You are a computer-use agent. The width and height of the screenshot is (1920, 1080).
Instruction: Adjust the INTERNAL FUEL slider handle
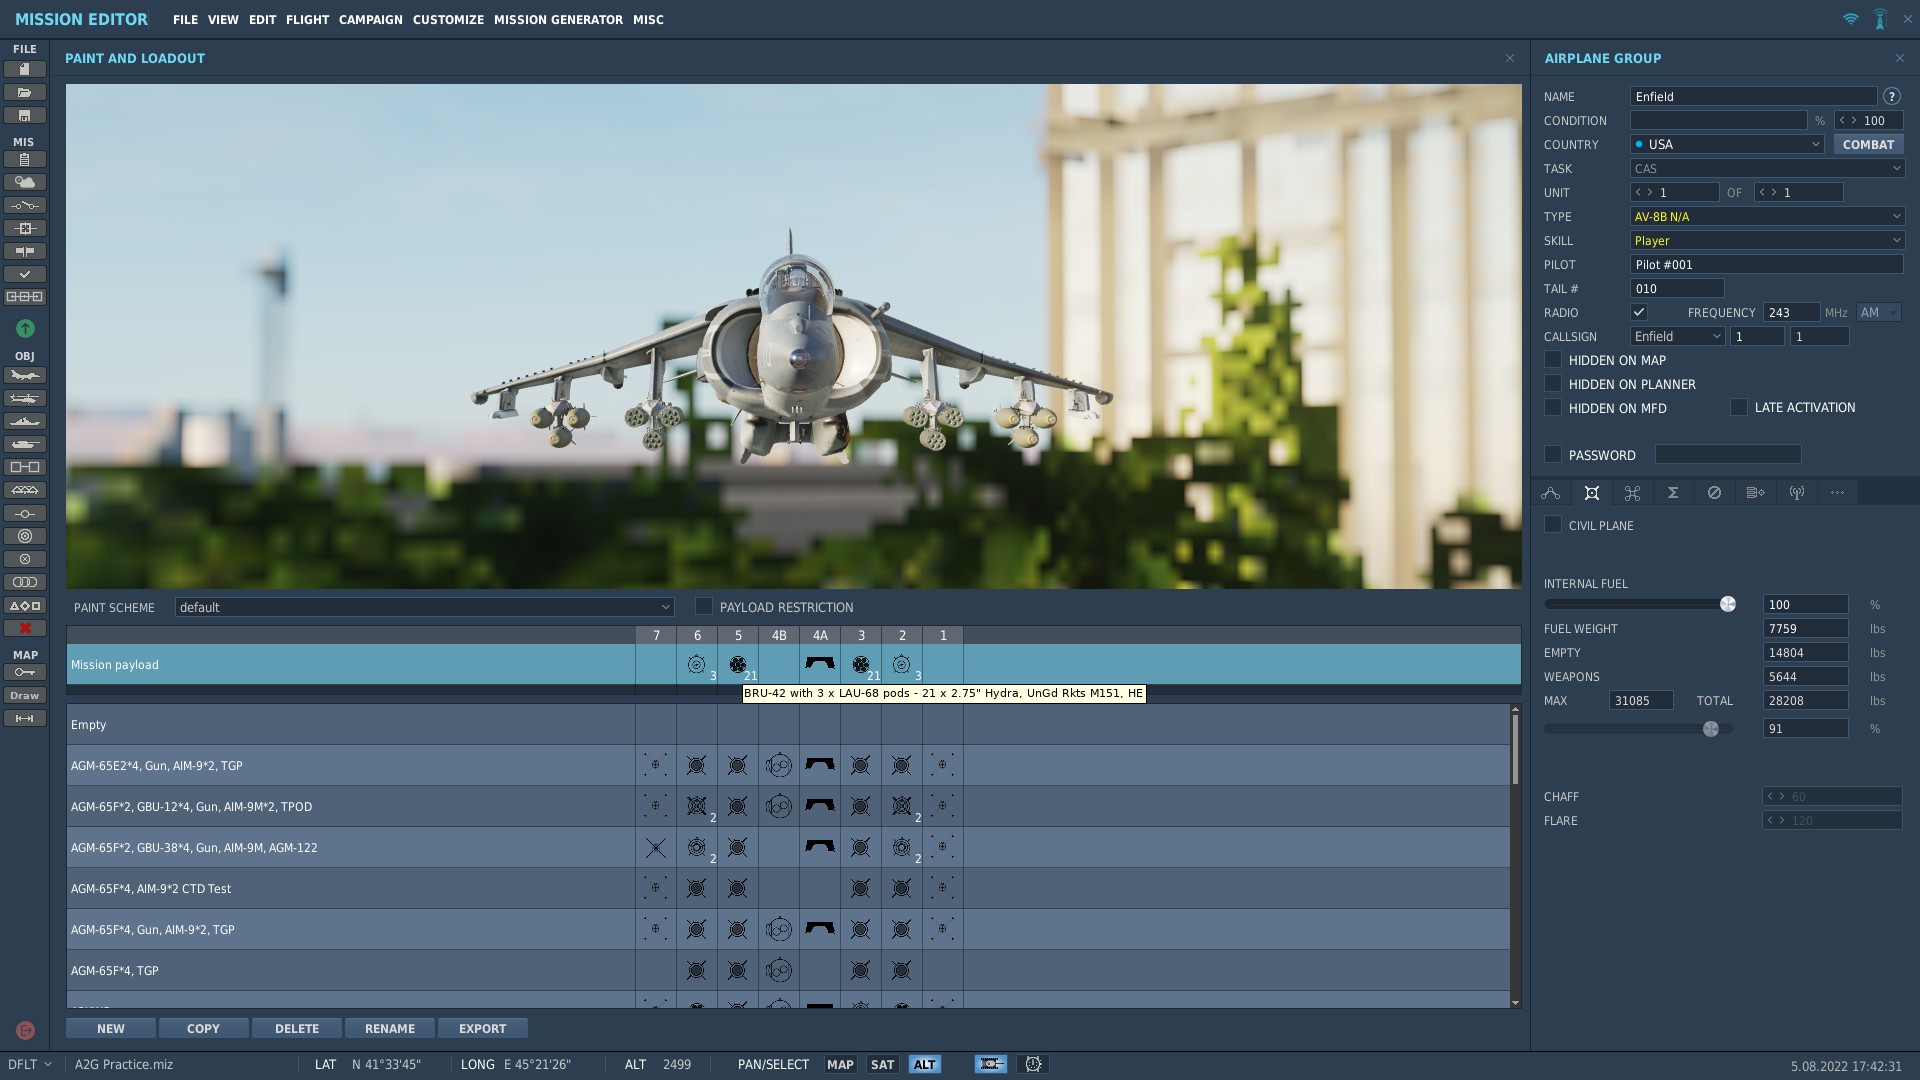point(1728,604)
